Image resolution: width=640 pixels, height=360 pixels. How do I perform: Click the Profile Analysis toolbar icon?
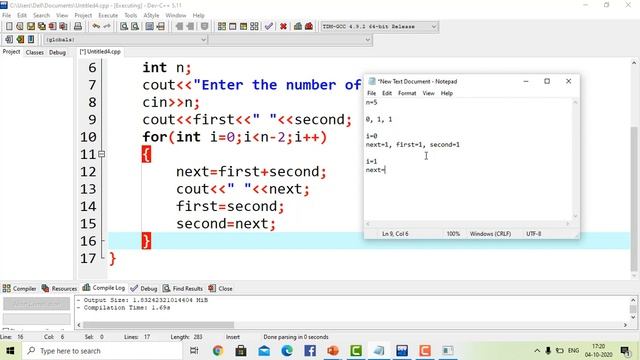click(x=298, y=27)
